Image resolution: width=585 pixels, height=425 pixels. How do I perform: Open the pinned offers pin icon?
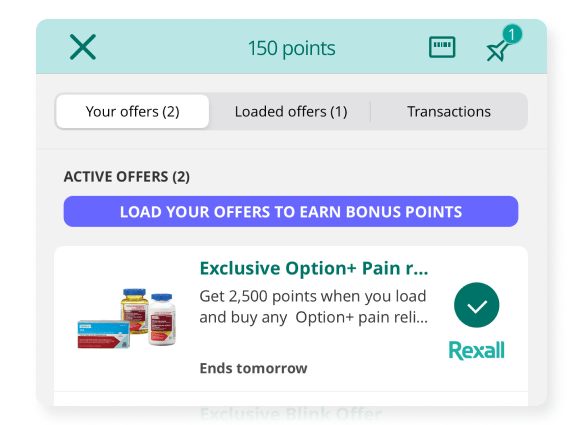pos(497,51)
